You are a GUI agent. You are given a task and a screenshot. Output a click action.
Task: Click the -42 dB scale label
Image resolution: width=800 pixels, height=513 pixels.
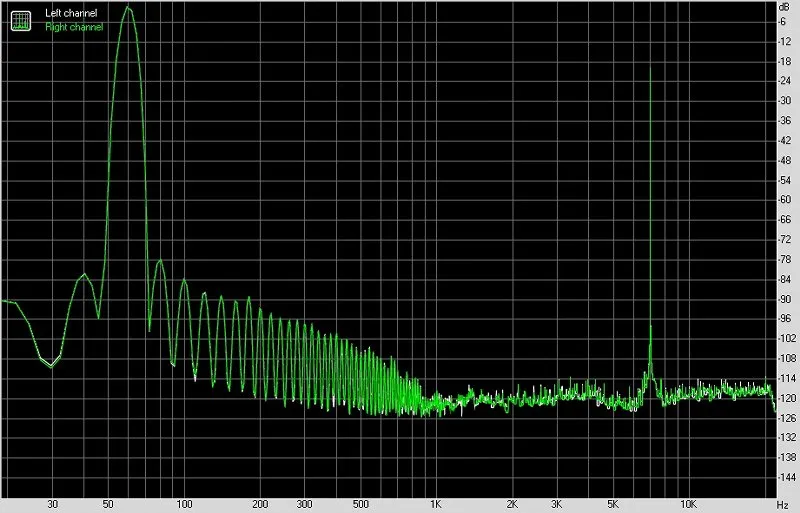pyautogui.click(x=785, y=141)
